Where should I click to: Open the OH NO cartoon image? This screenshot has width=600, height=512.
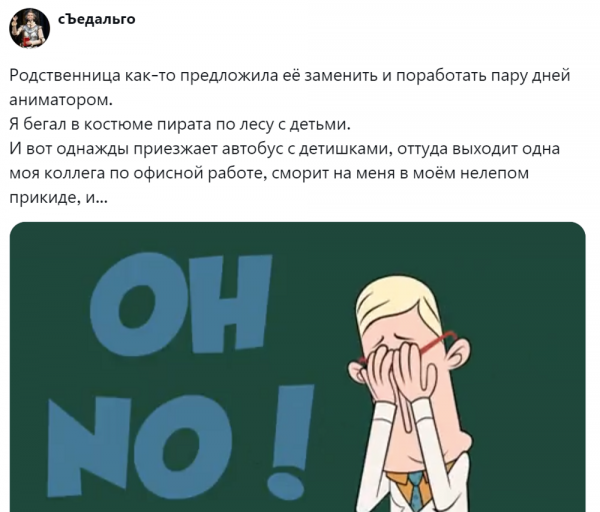point(297,367)
